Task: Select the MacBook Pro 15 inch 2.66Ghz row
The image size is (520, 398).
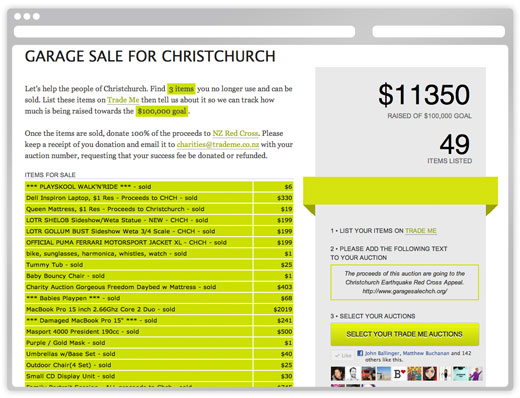Action: tap(159, 309)
